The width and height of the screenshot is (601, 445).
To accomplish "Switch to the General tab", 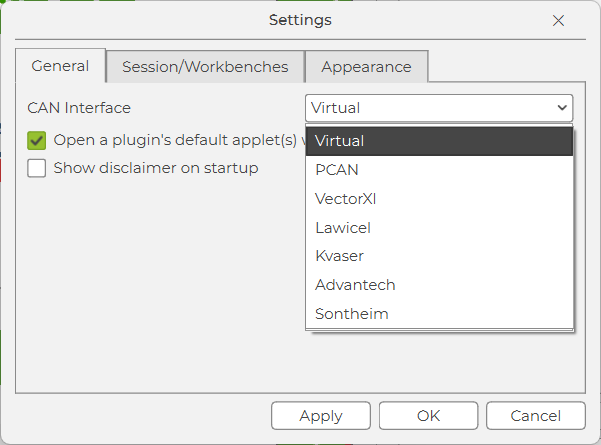I will point(61,66).
